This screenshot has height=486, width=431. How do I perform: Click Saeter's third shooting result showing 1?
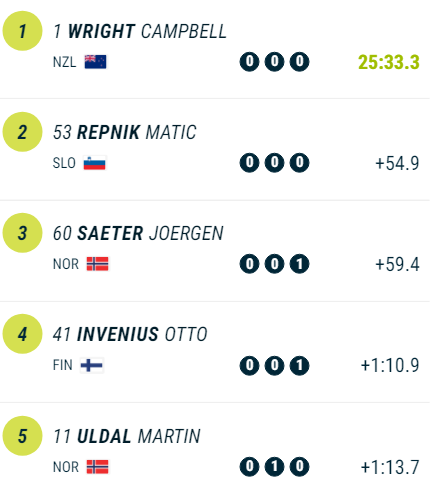299,264
